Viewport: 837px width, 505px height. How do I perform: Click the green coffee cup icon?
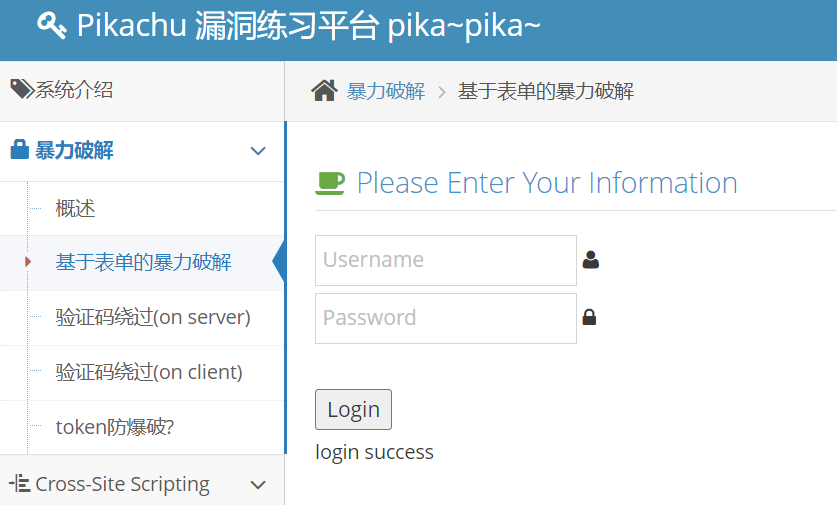[x=330, y=183]
